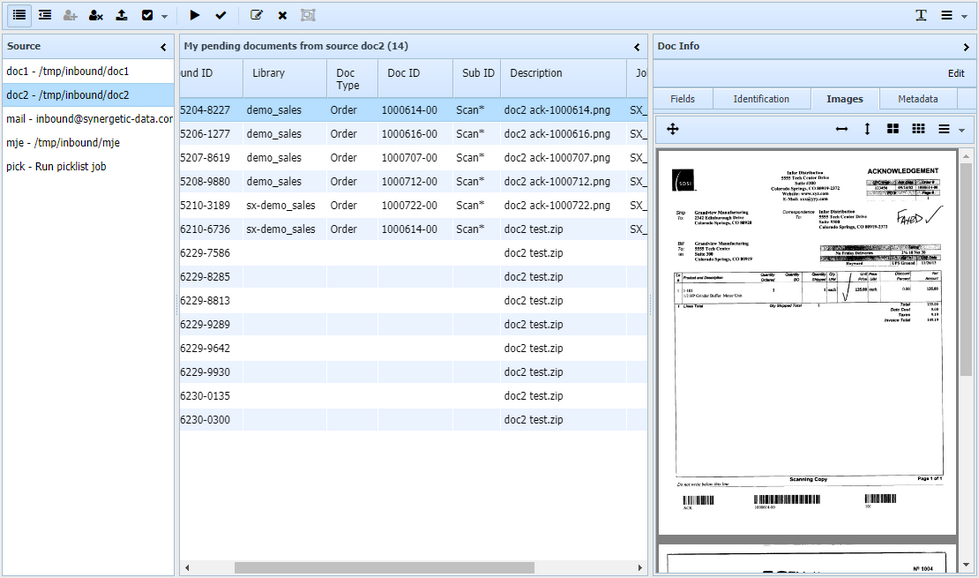Click the remove user icon
Screen dimensions: 979x578
coord(96,15)
